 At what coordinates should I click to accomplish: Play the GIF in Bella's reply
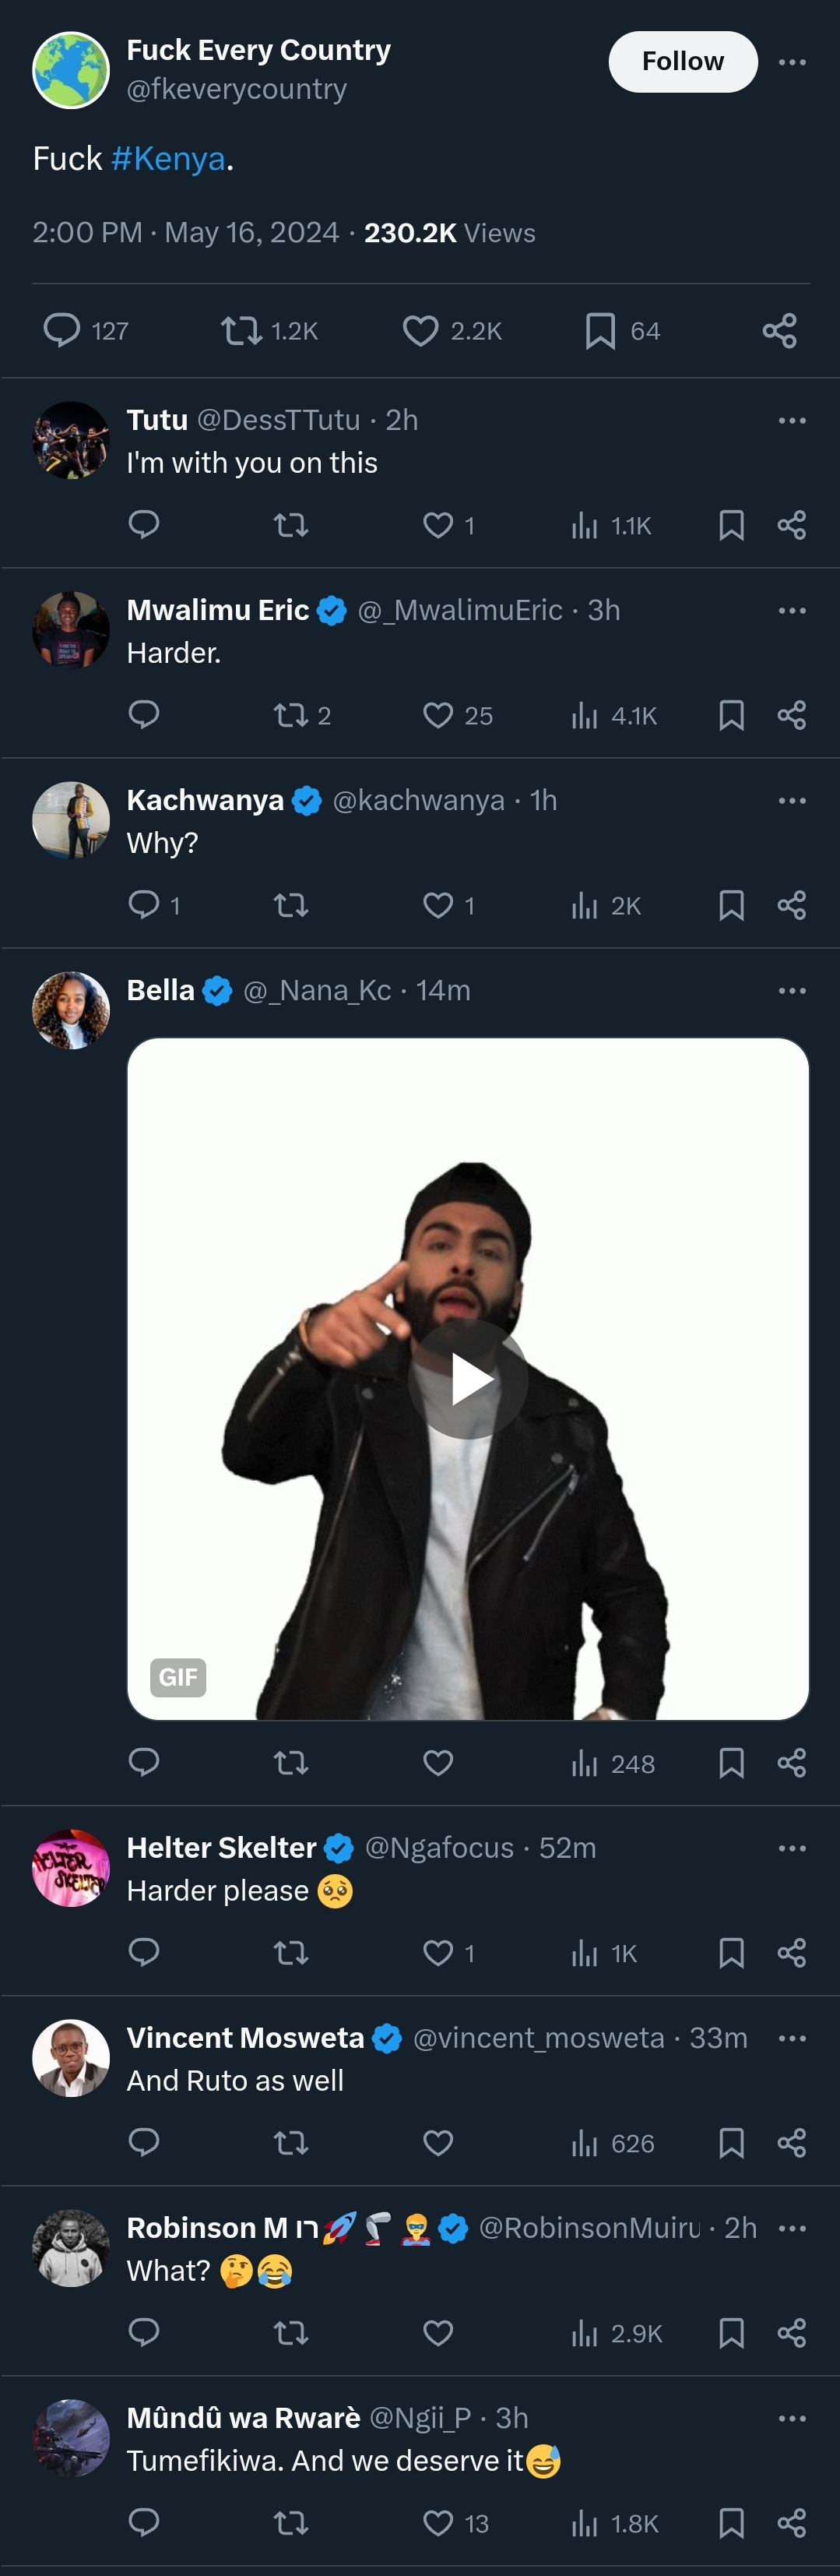pos(468,1379)
